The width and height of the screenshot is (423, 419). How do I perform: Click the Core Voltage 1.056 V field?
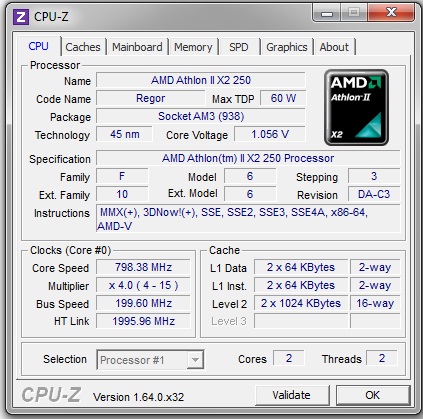click(270, 134)
